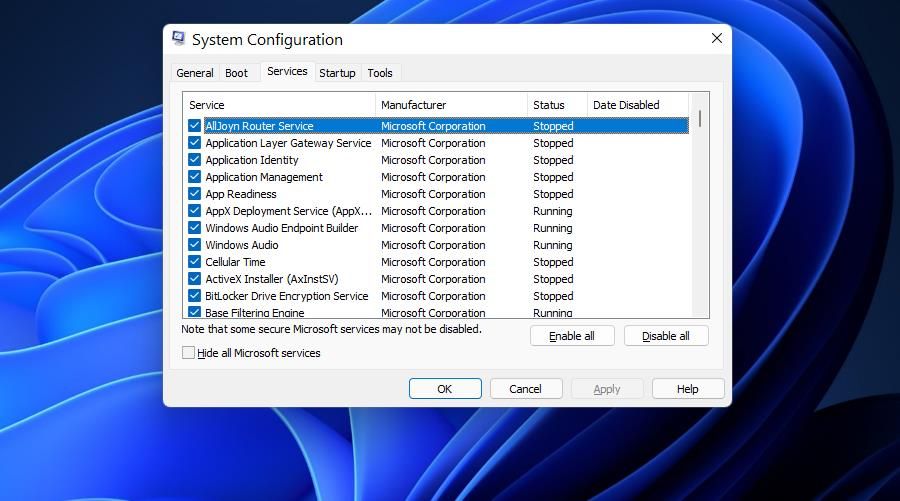Click the Disable all button

coord(666,336)
